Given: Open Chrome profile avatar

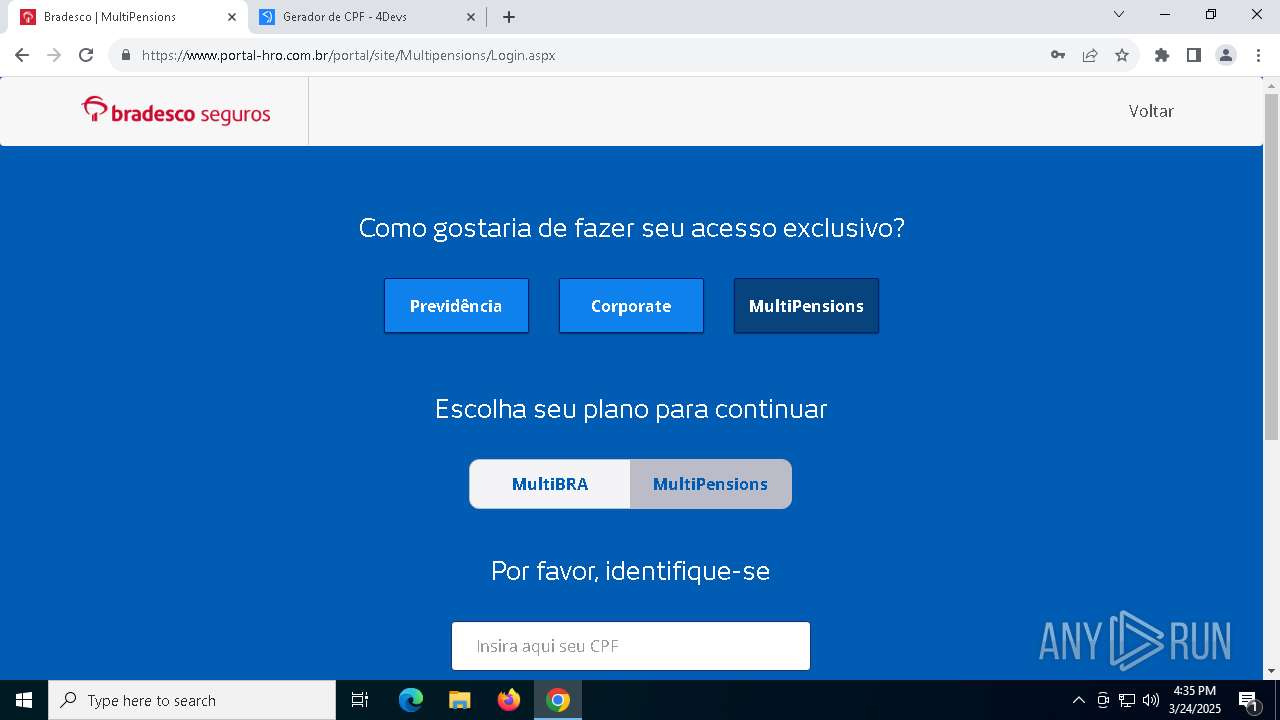Looking at the screenshot, I should pos(1226,55).
